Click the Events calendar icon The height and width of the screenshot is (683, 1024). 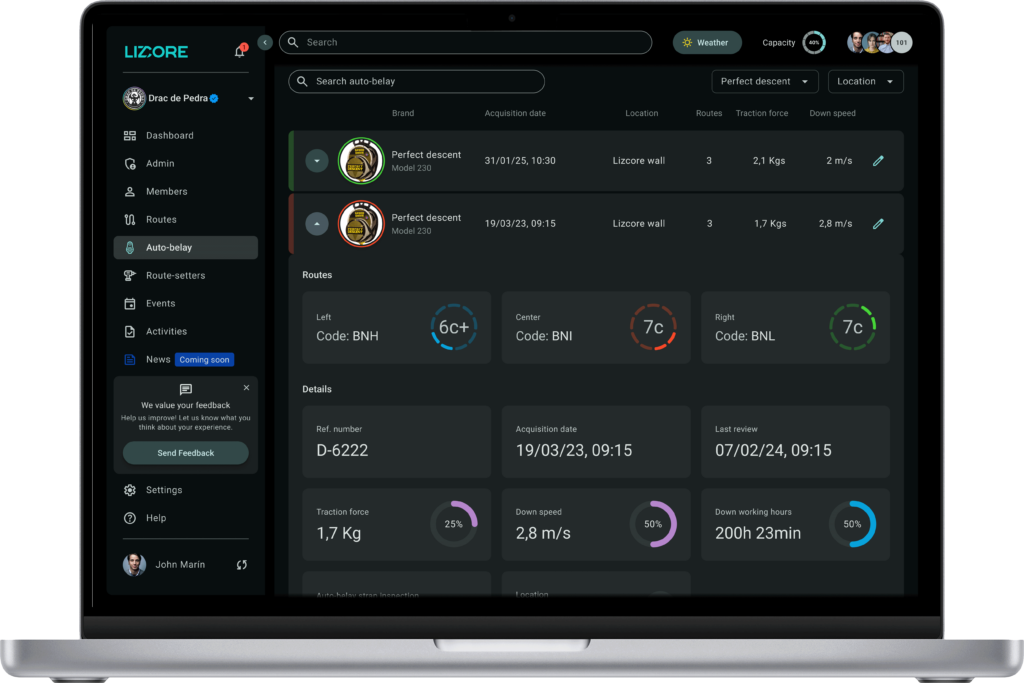(x=130, y=304)
